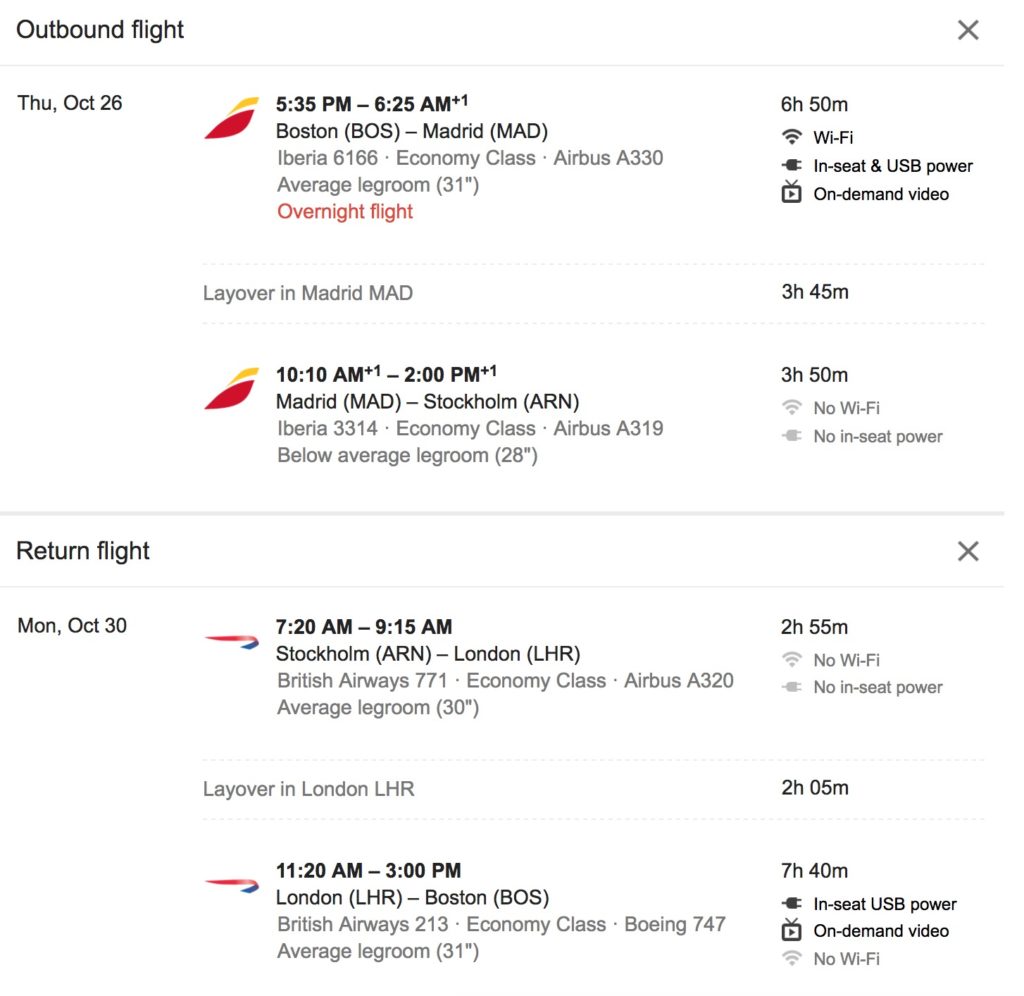Click the In-seat & USB power plug icon
Image resolution: width=1024 pixels, height=996 pixels.
pos(792,166)
